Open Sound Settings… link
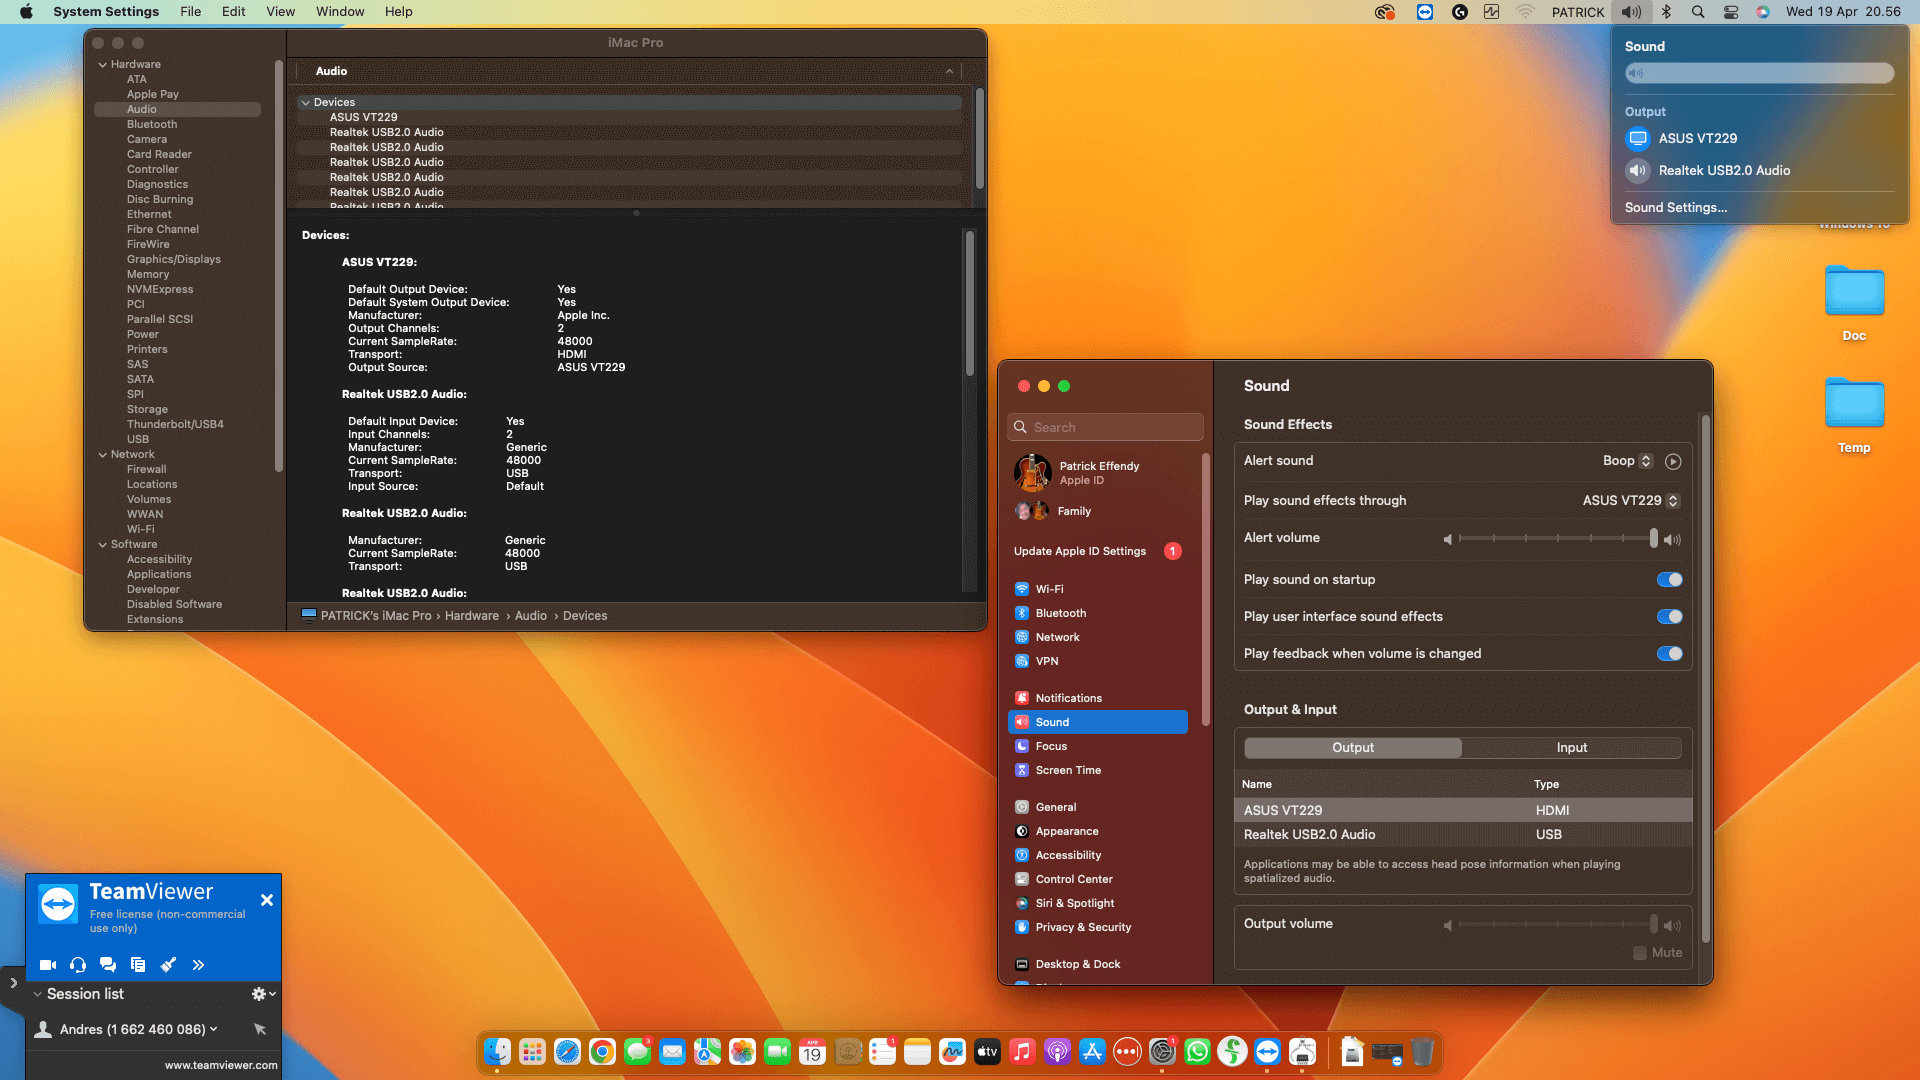 1675,208
